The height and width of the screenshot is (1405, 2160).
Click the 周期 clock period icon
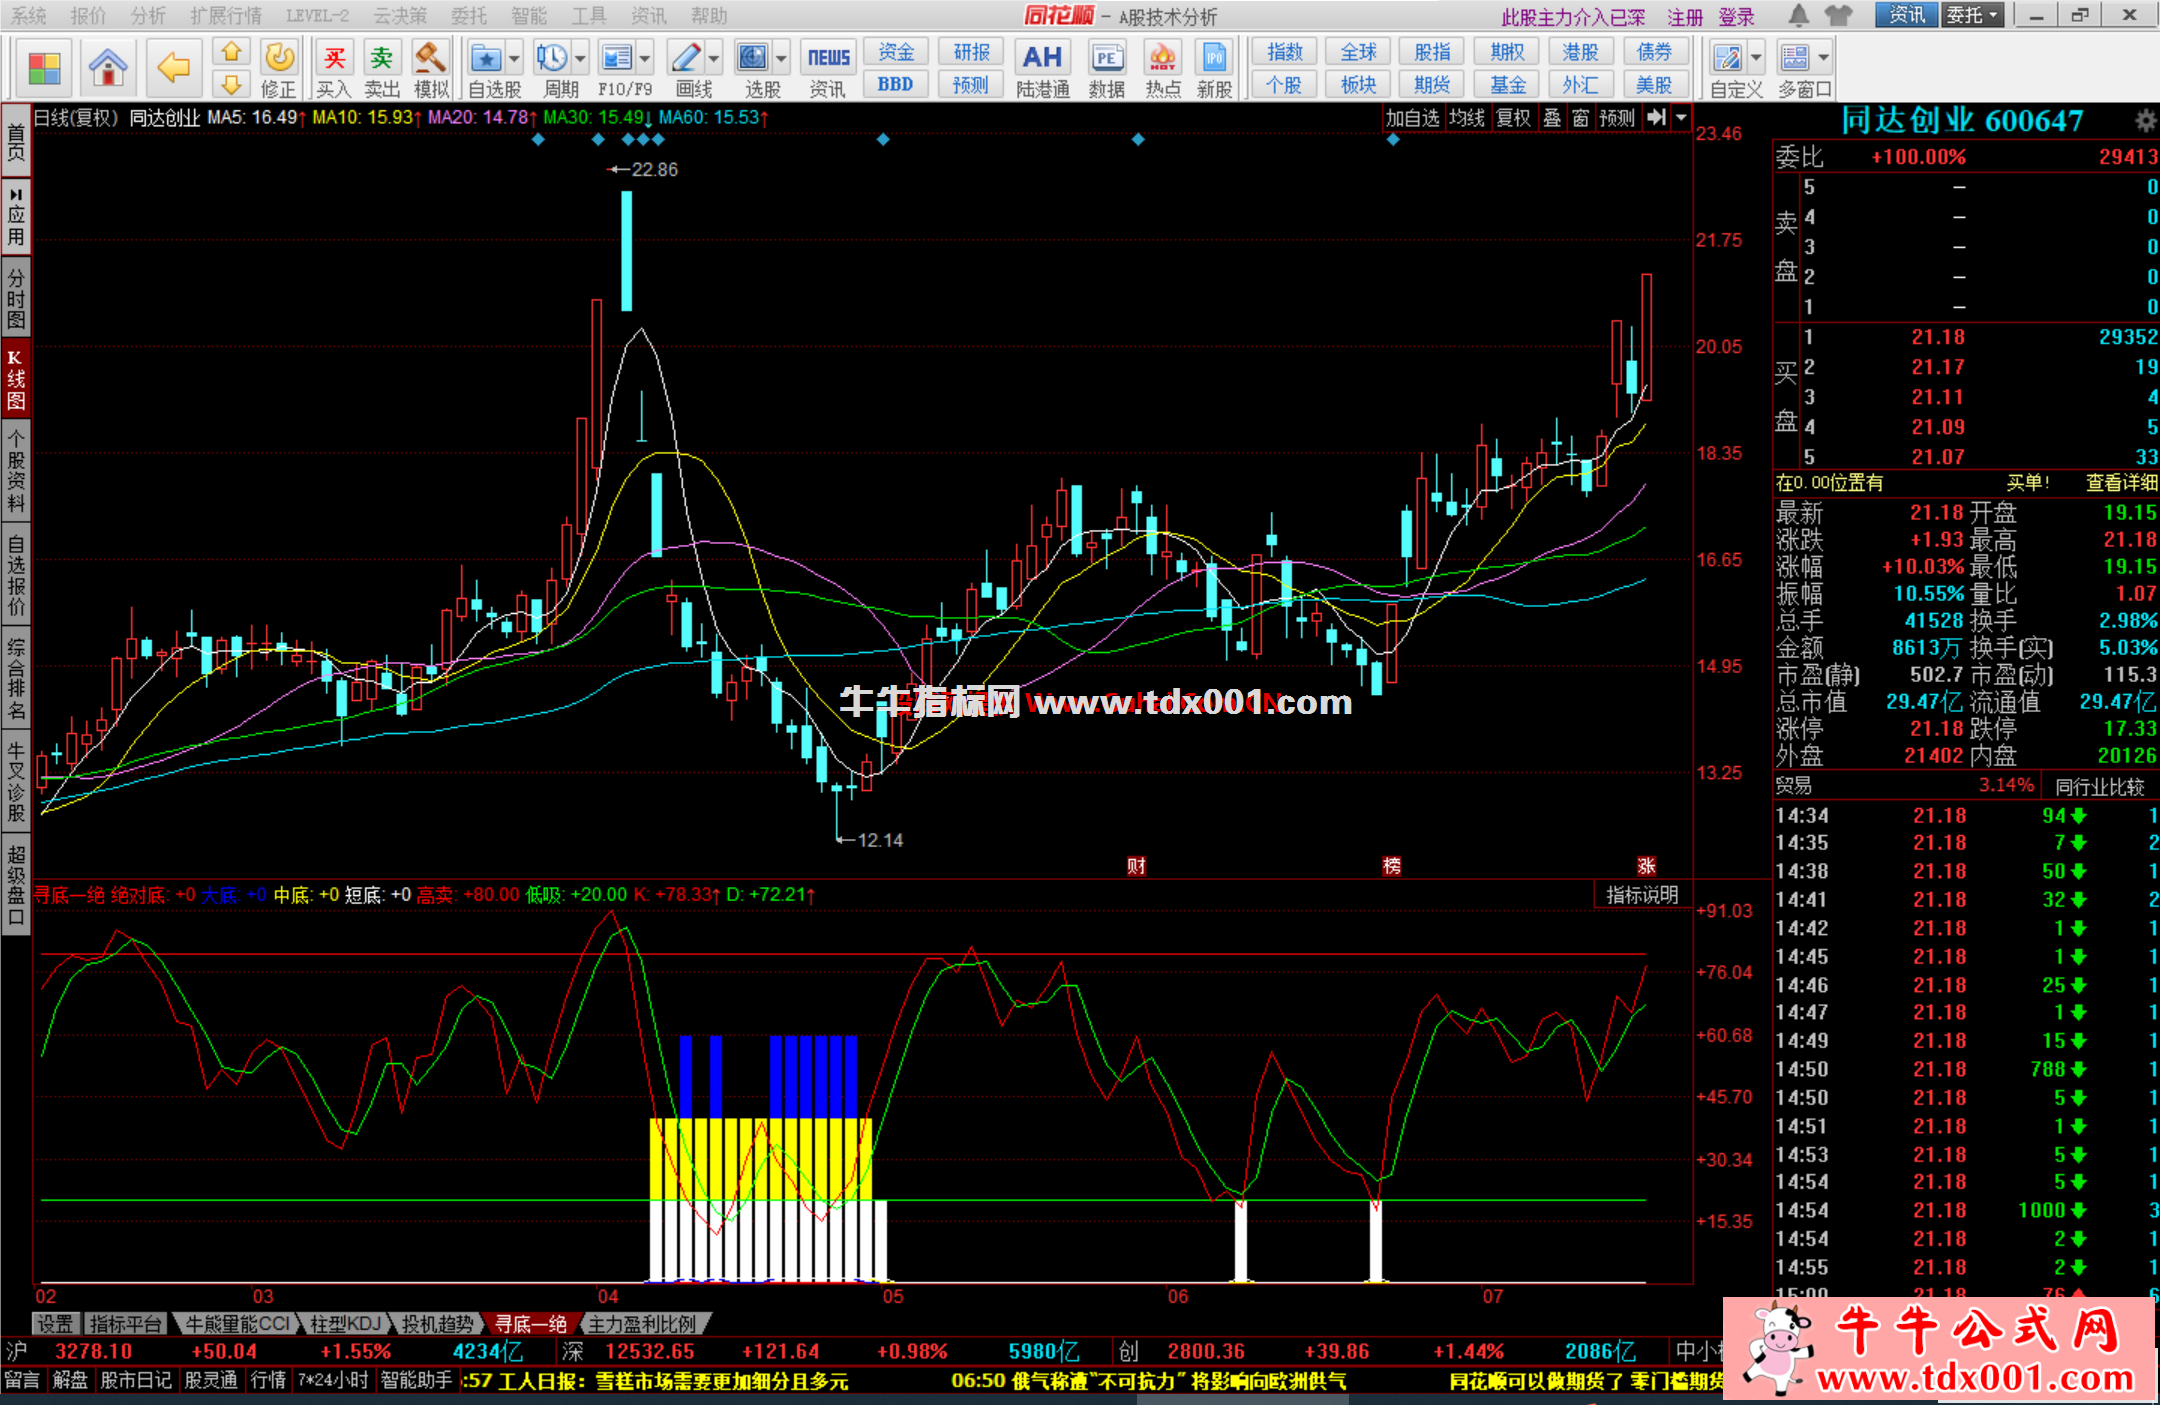550,58
